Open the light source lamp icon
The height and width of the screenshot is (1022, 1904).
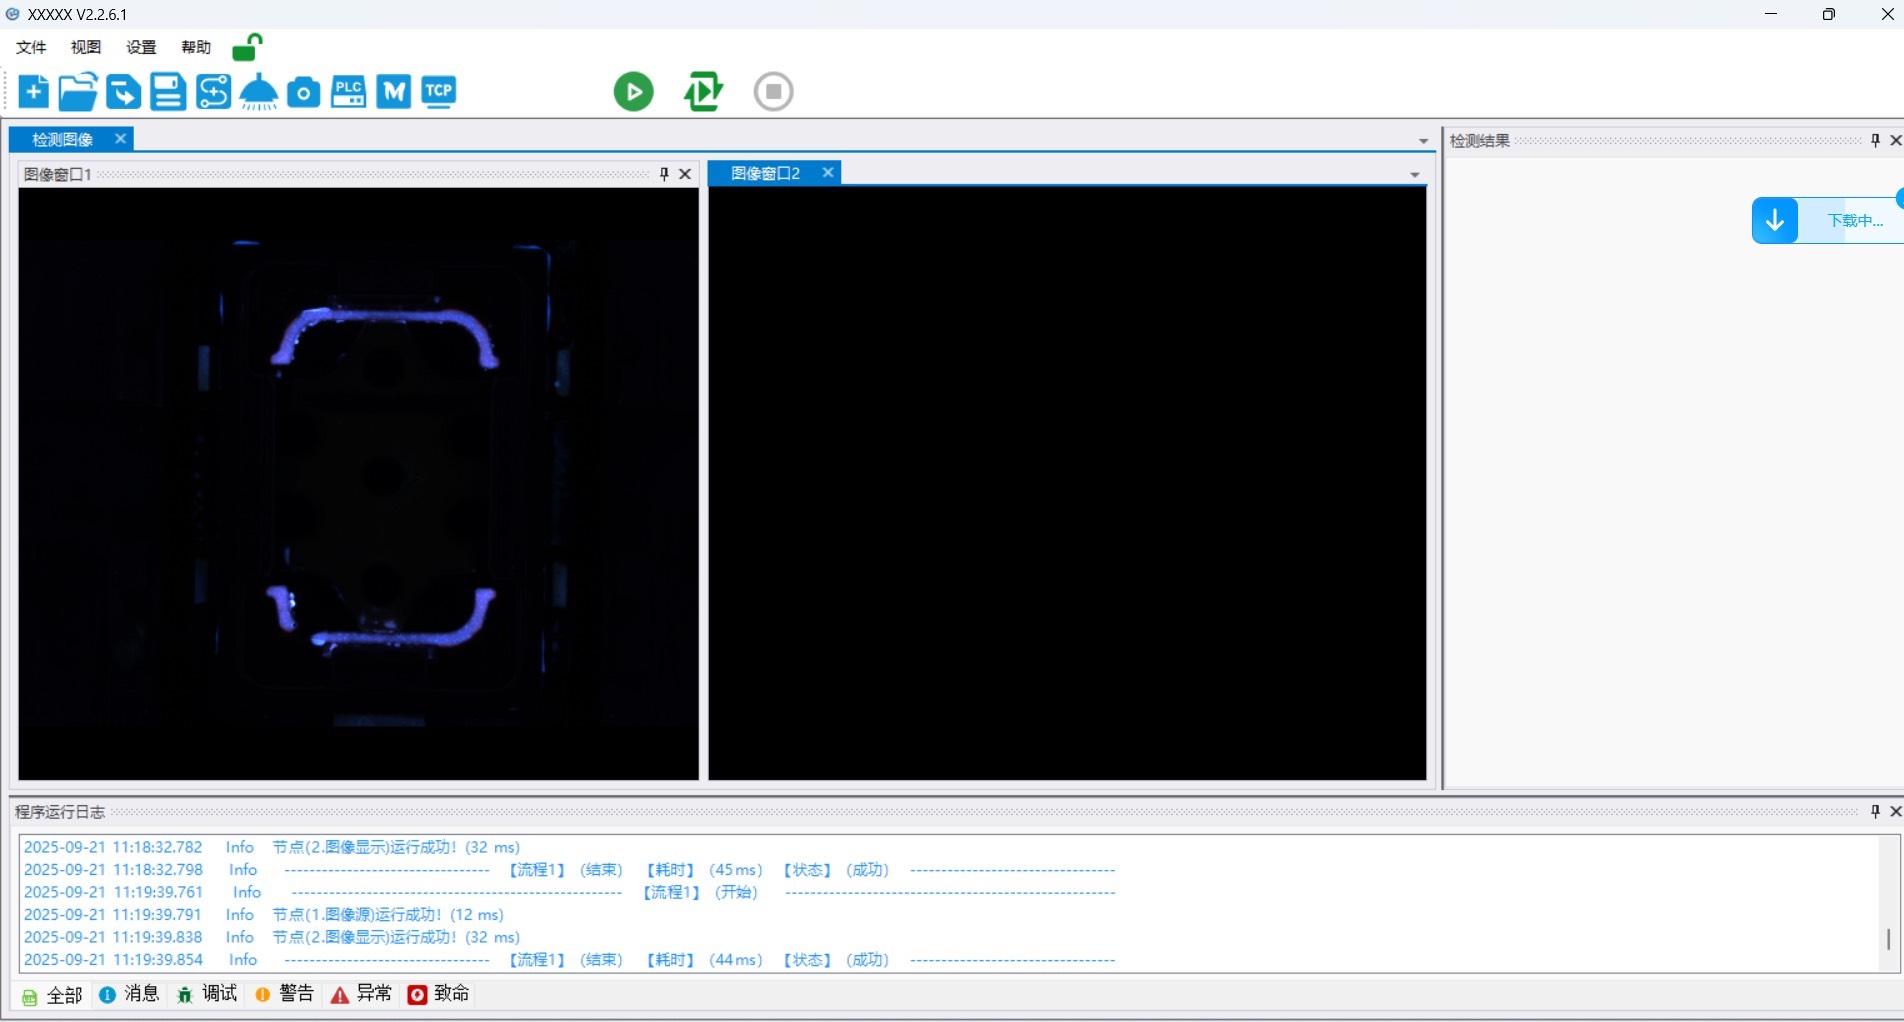click(259, 92)
